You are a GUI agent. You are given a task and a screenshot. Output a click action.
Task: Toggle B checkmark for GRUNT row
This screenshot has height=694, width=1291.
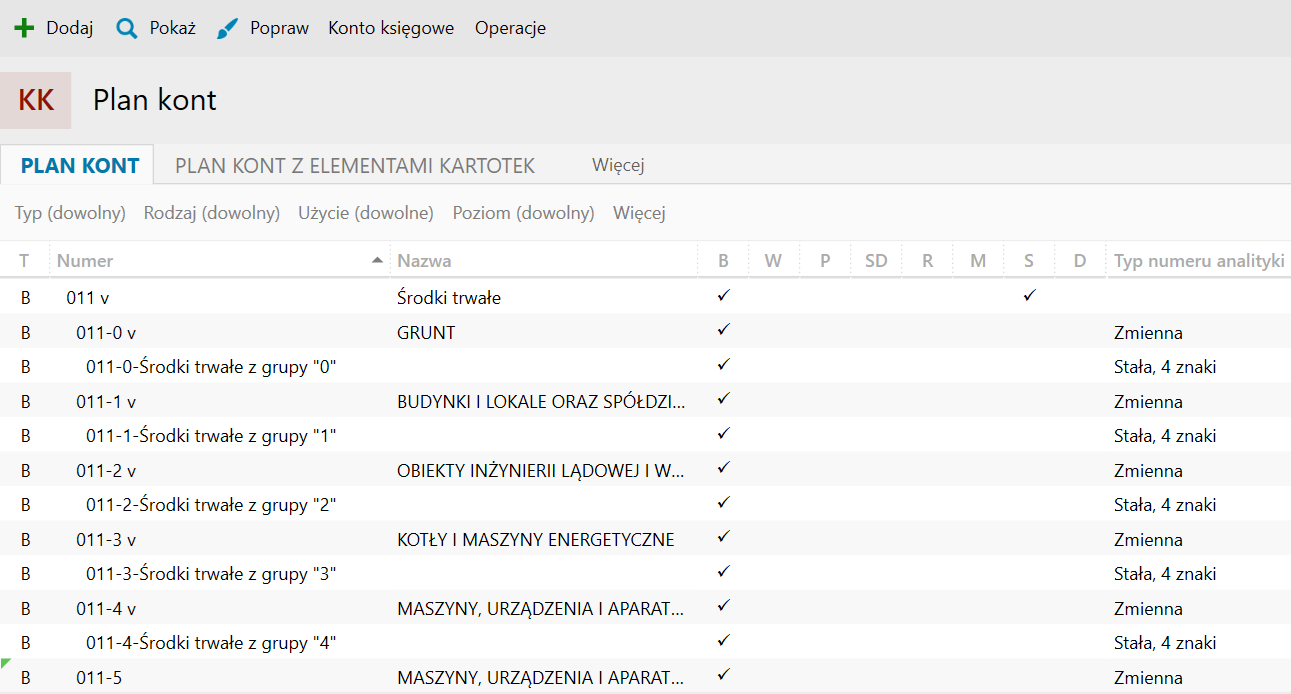click(724, 330)
